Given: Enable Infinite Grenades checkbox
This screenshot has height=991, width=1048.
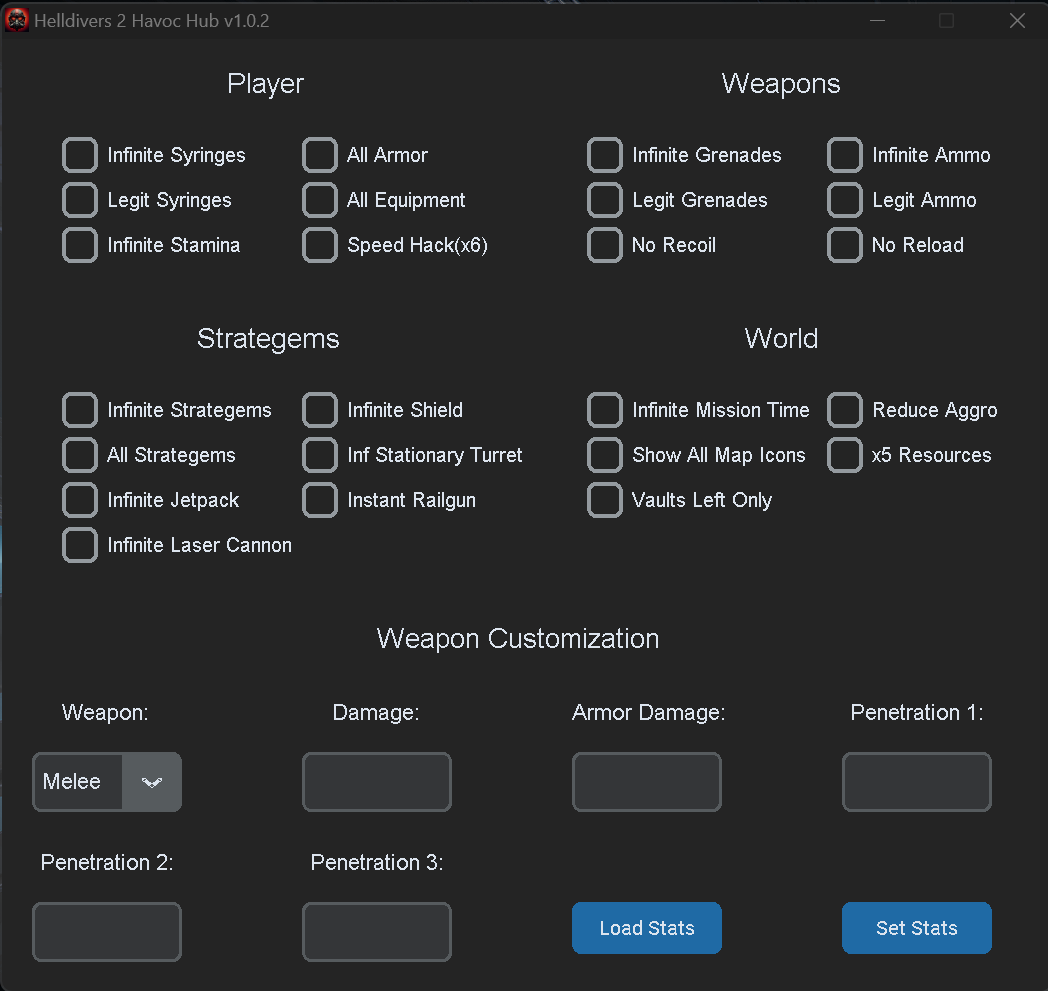Looking at the screenshot, I should pyautogui.click(x=605, y=155).
